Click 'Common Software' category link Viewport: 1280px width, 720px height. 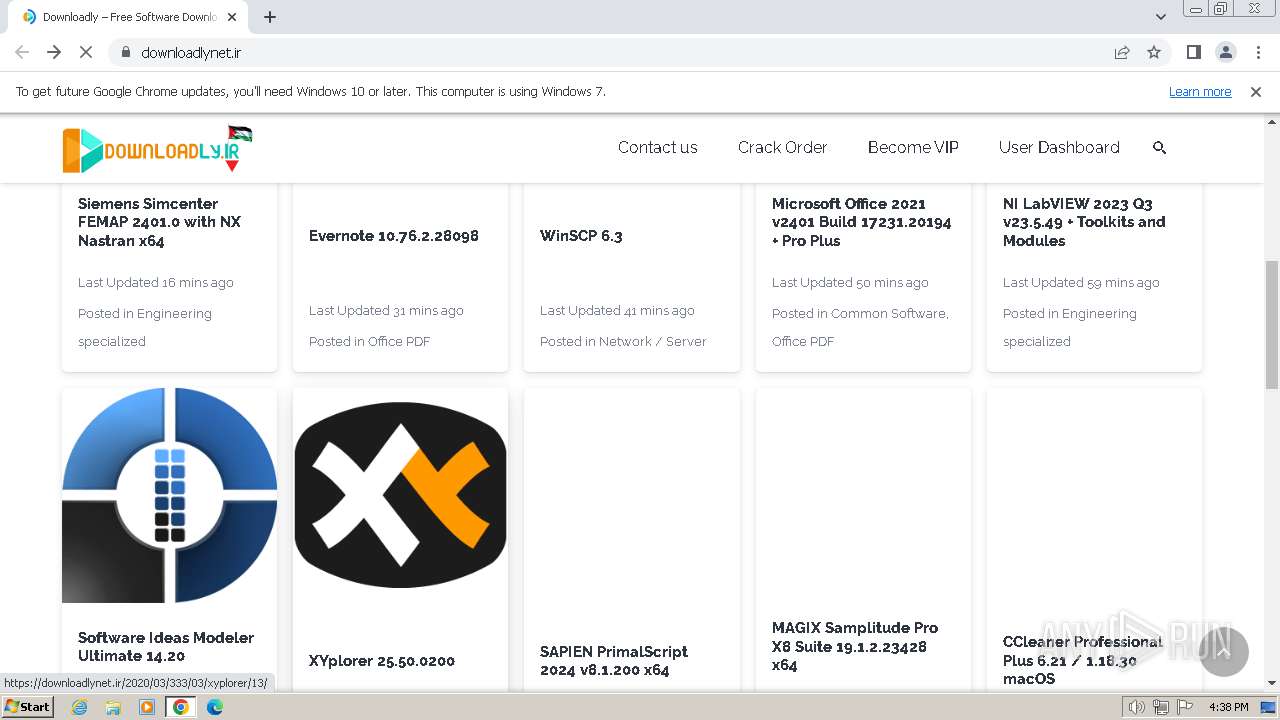[x=889, y=313]
